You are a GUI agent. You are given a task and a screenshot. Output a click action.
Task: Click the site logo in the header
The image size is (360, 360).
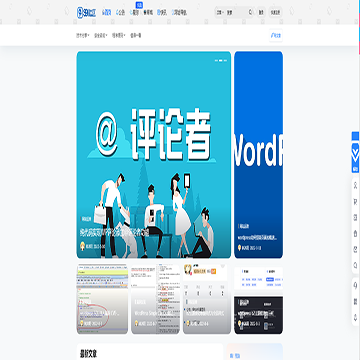(x=86, y=12)
